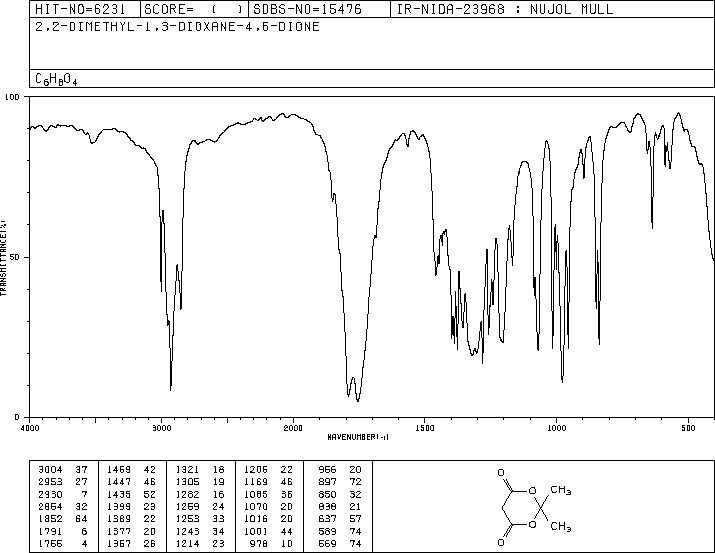This screenshot has height=553, width=715.
Task: Click the carbonyl absorption trough near 1766
Action: pos(358,399)
